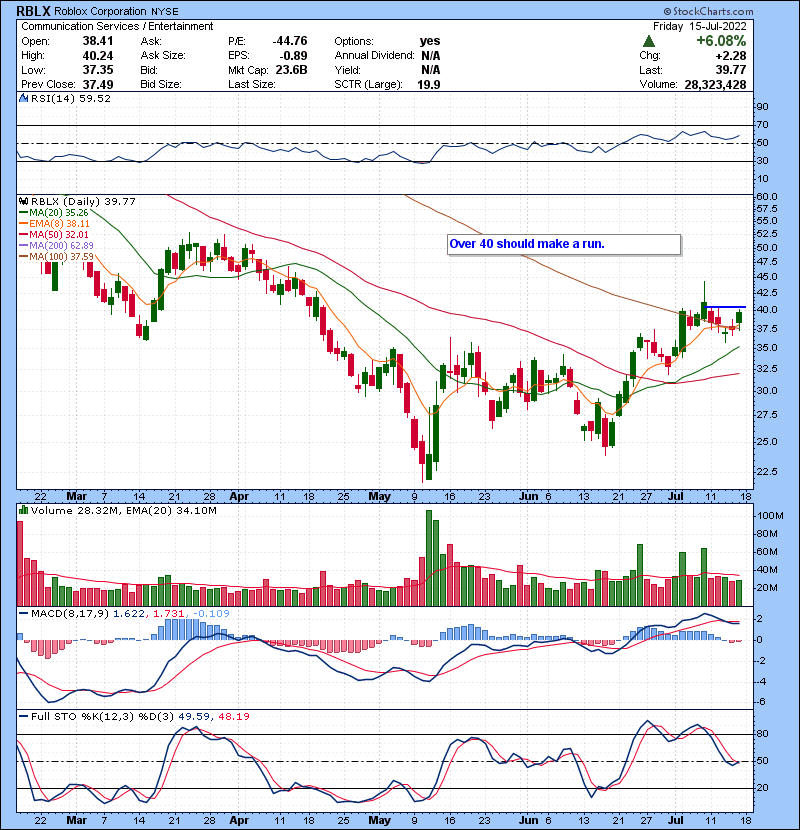800x830 pixels.
Task: Click the MACD(8,17,9) legend line marker
Action: pyautogui.click(x=24, y=611)
